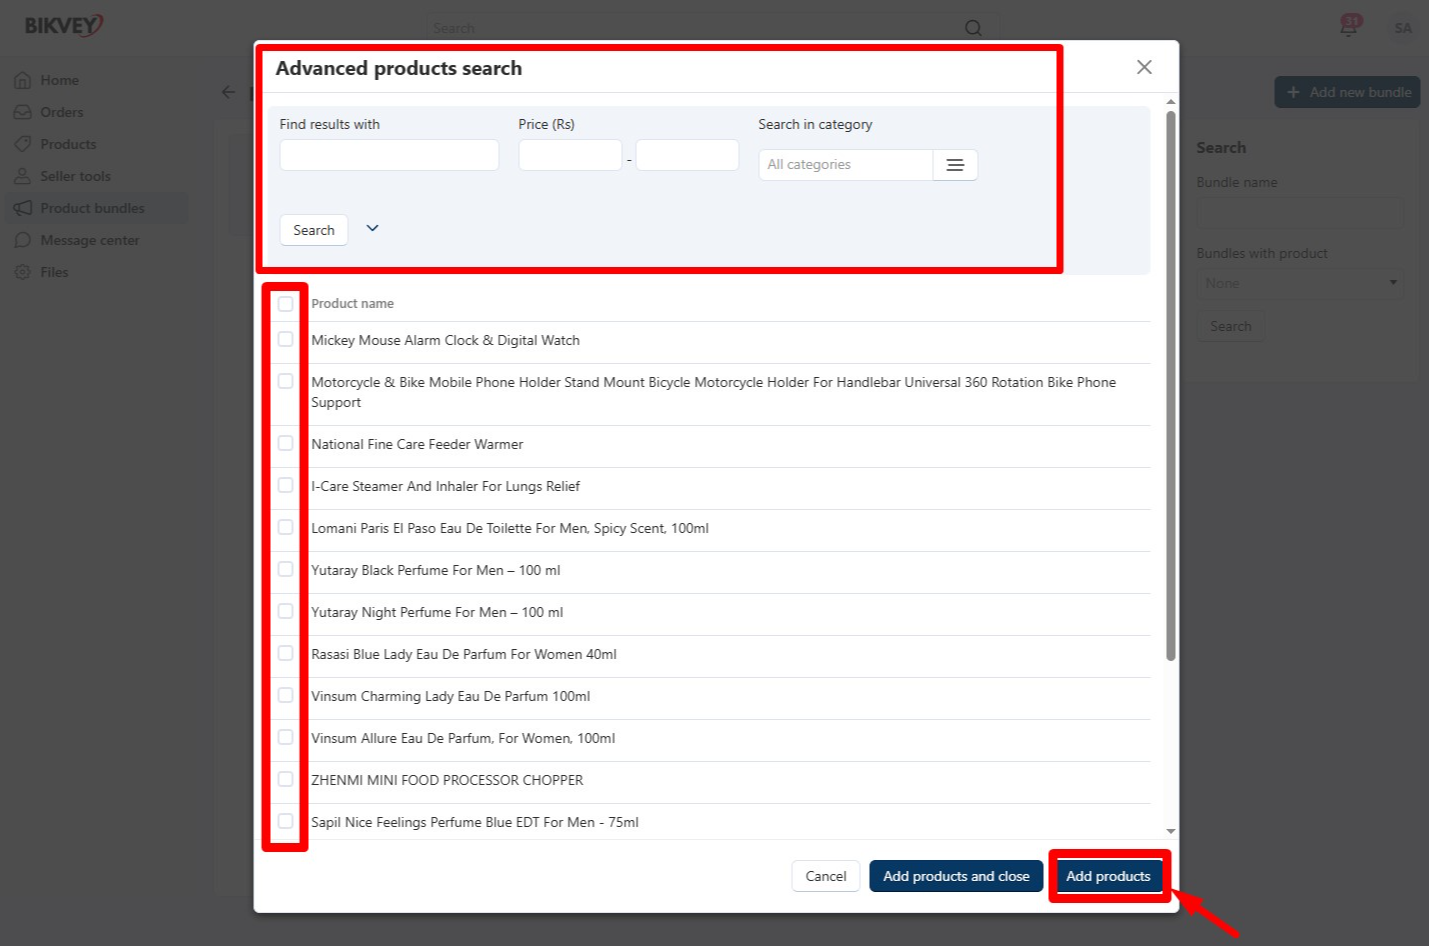Click the Product bundles megaphone icon
Image resolution: width=1429 pixels, height=946 pixels.
[23, 208]
